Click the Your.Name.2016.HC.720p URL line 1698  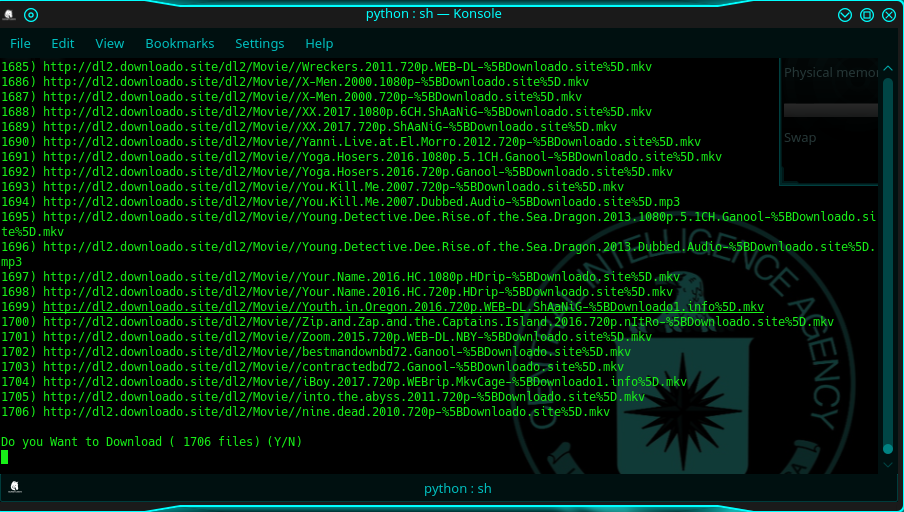pos(358,292)
